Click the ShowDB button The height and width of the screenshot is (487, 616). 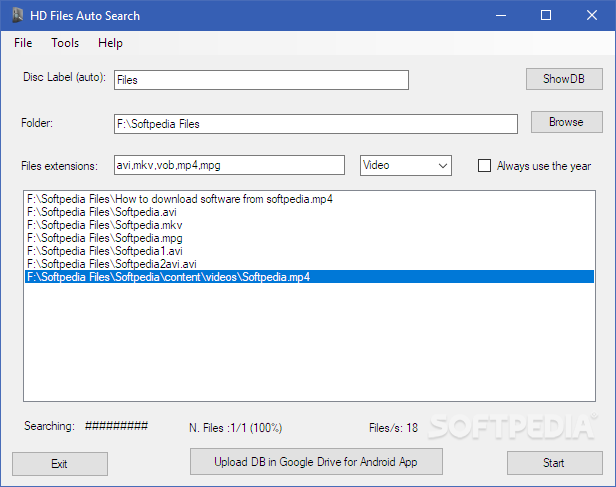click(564, 79)
